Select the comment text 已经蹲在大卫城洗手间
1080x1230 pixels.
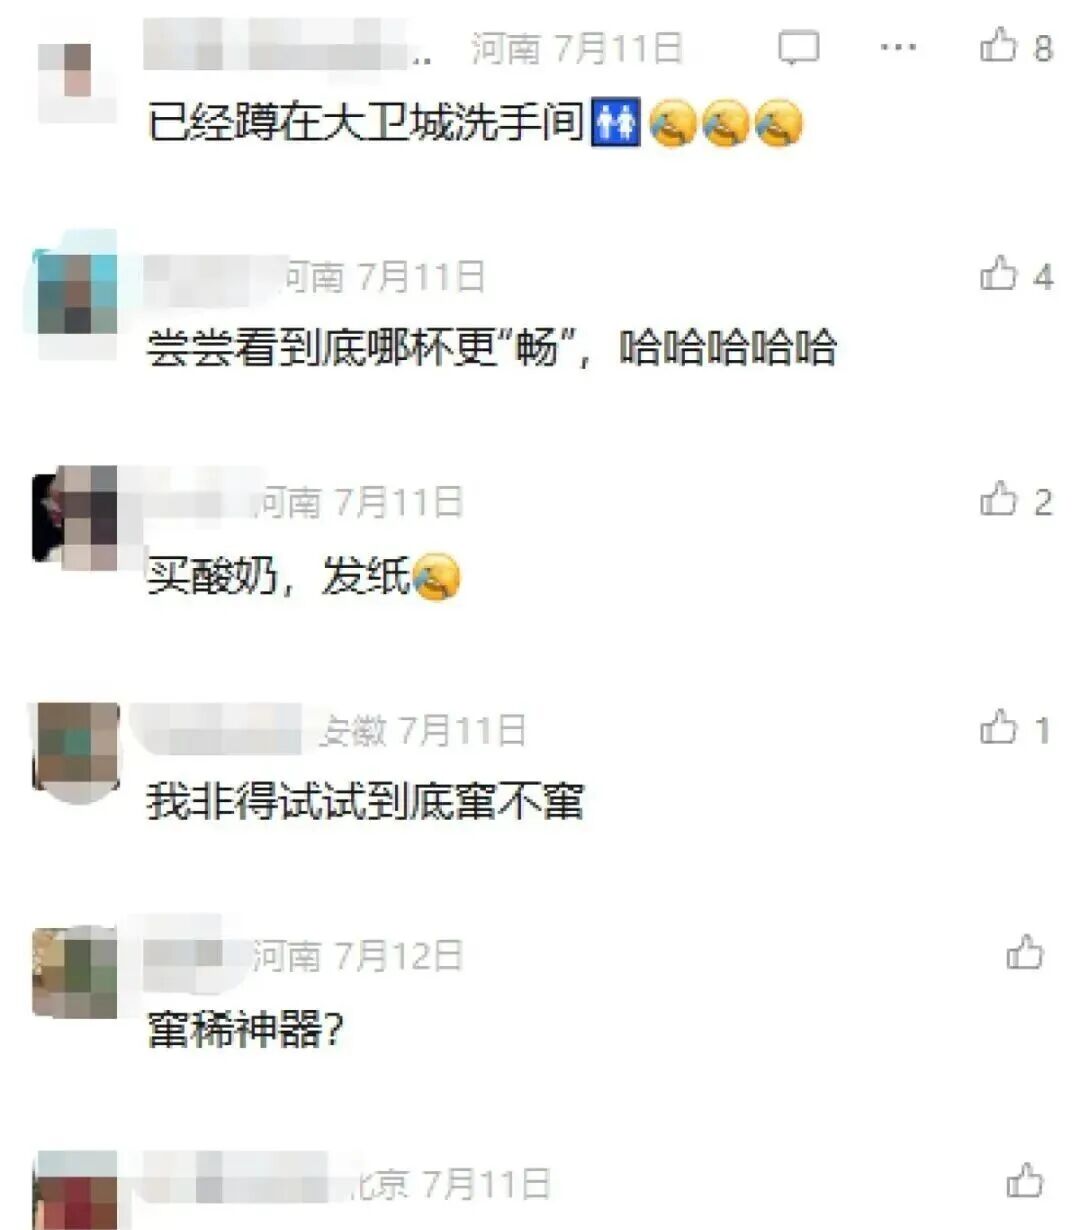pyautogui.click(x=365, y=124)
